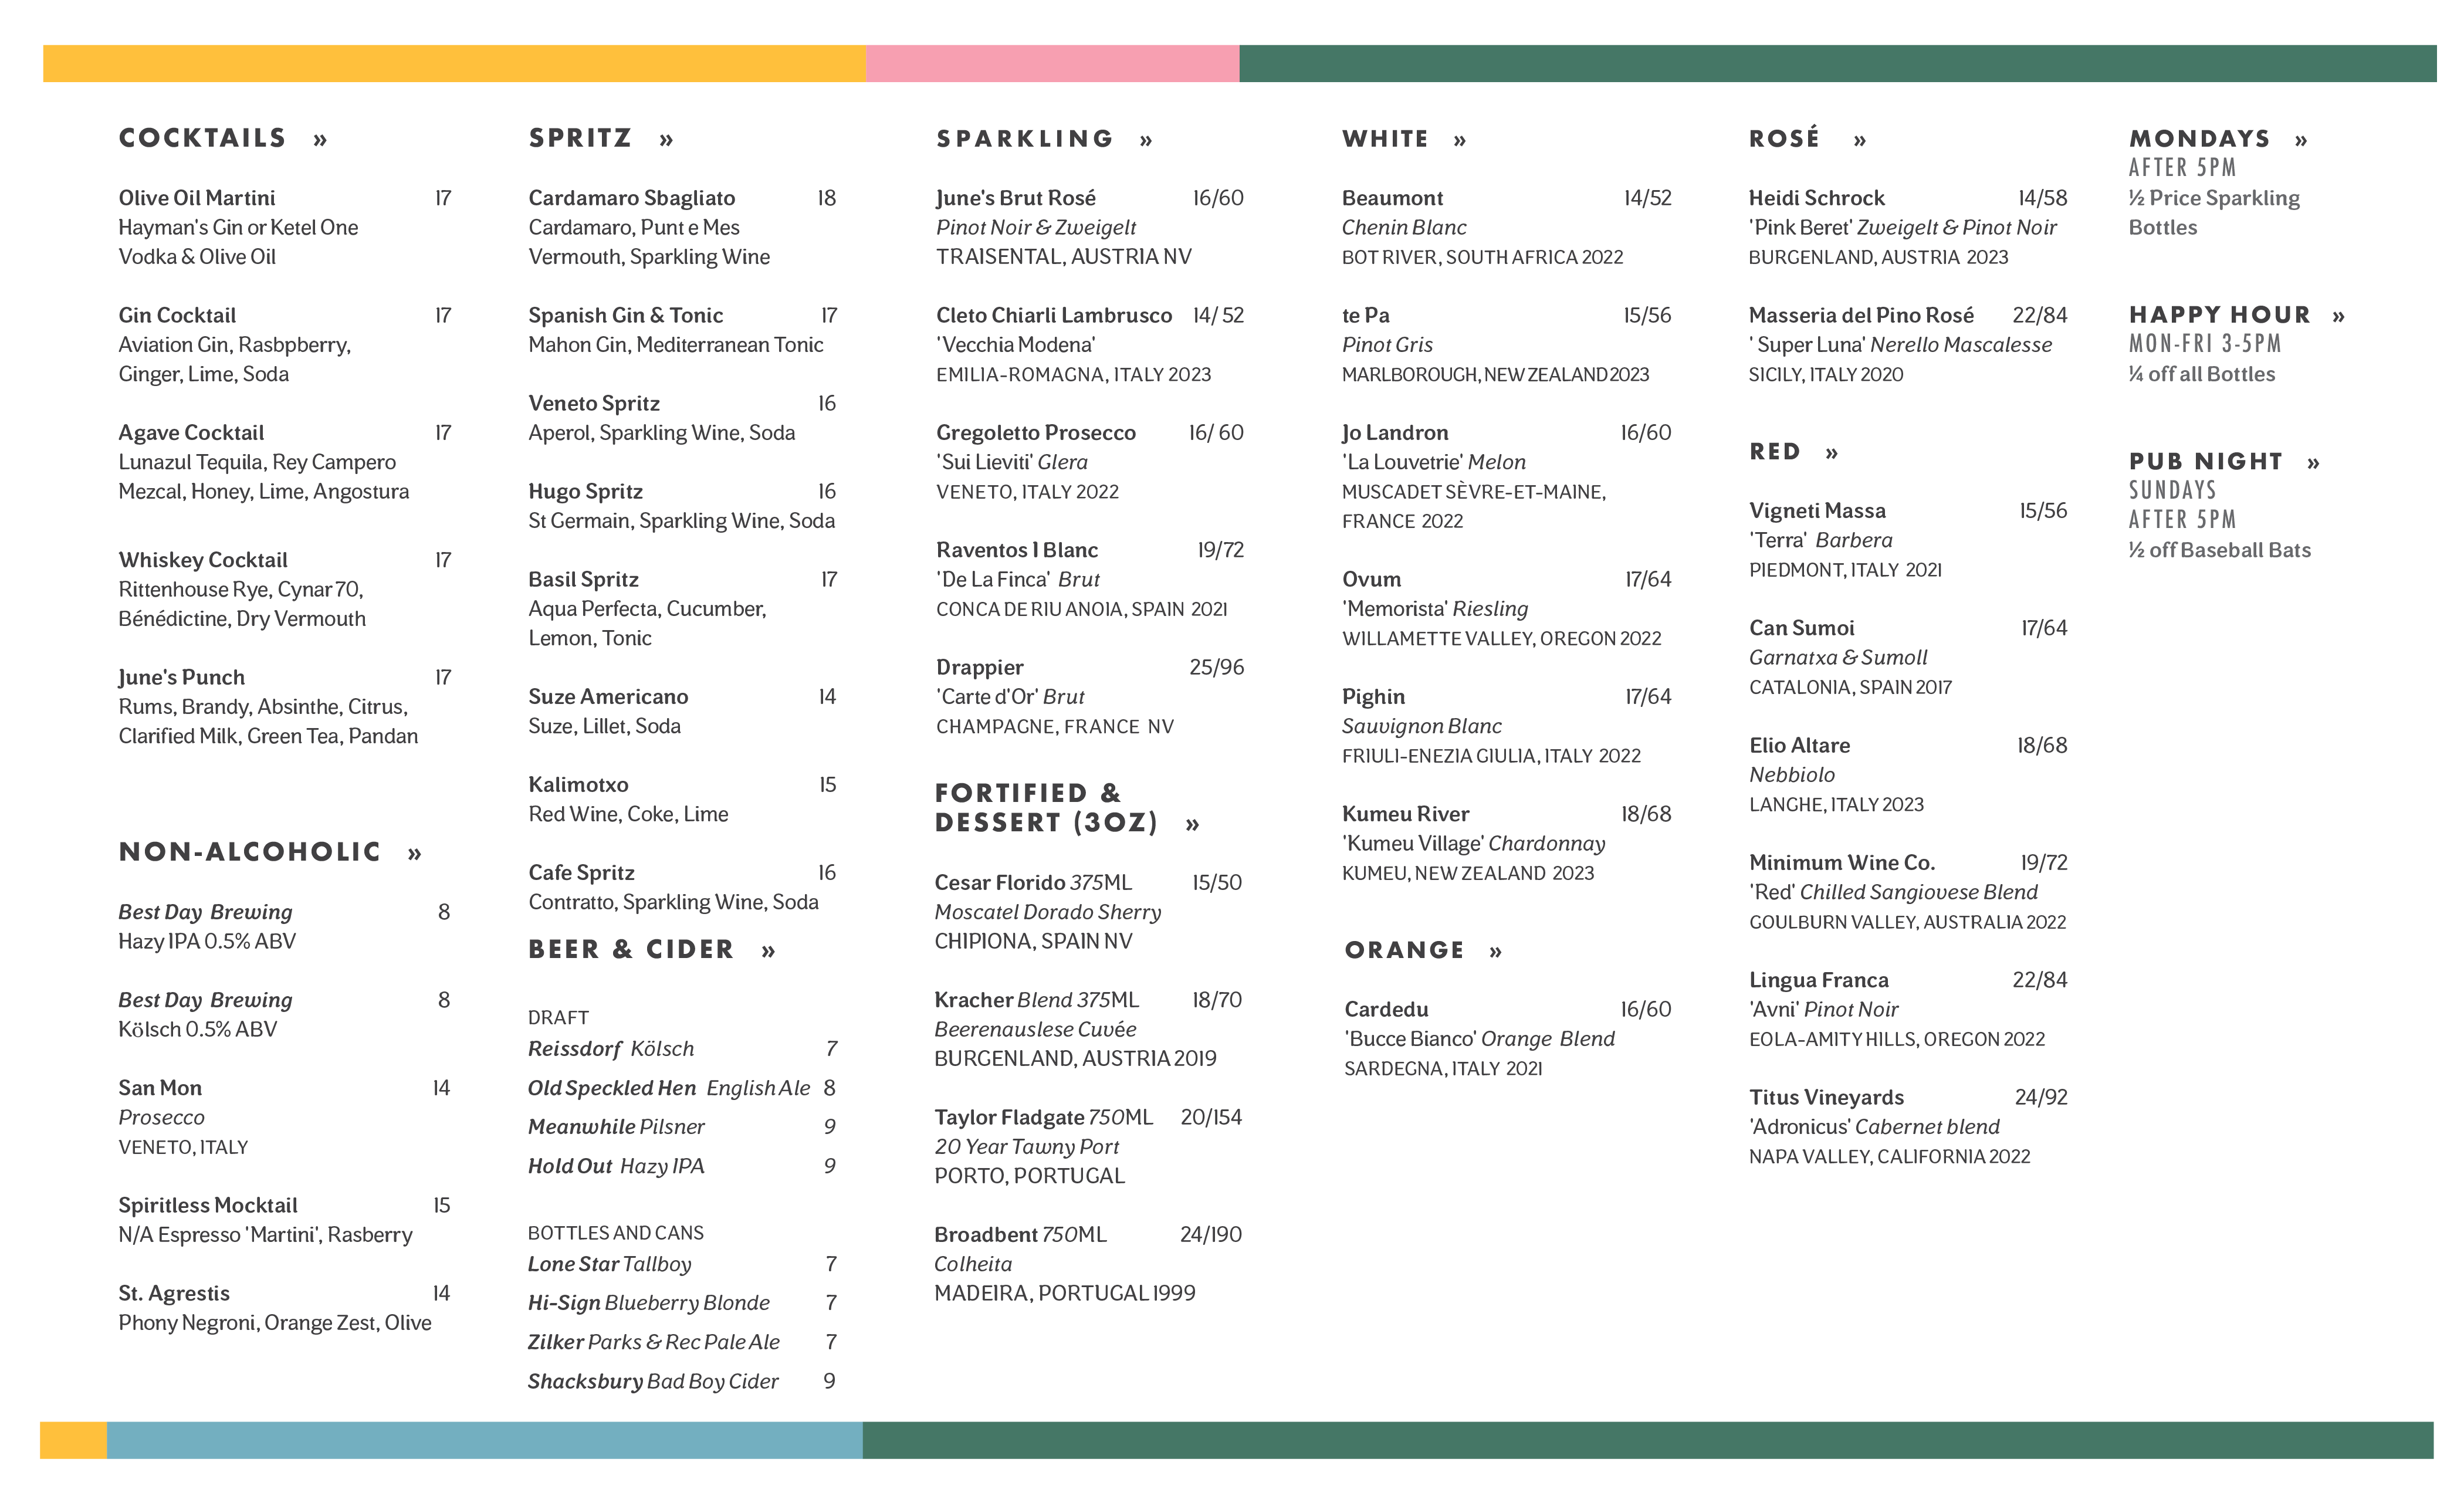The width and height of the screenshot is (2464, 1496).
Task: Click the arrows beside HAPPY HOUR heading
Action: 2338,317
